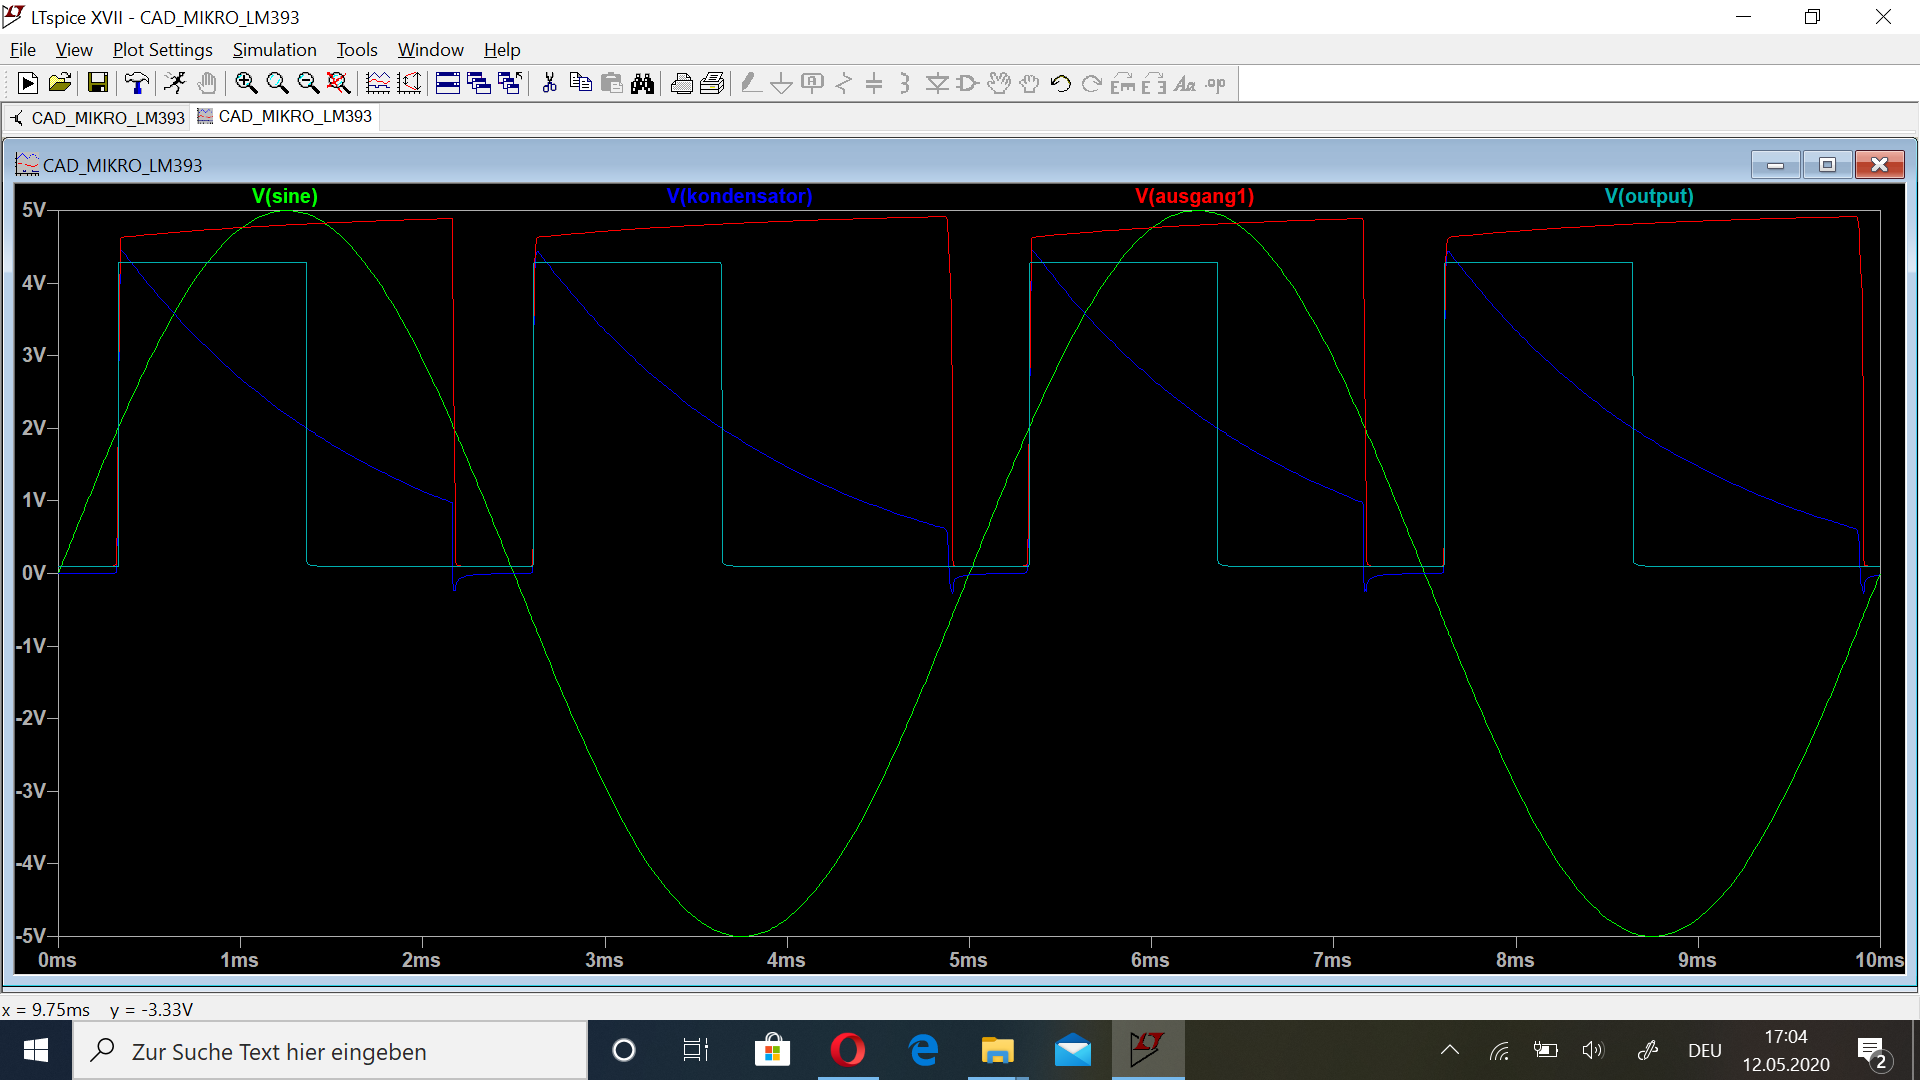1920x1080 pixels.
Task: Click the Find binoculars icon
Action: click(642, 84)
